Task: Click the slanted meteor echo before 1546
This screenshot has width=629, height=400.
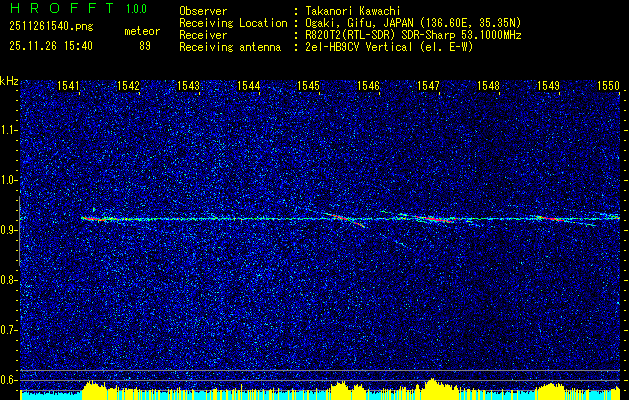Action: click(x=346, y=219)
